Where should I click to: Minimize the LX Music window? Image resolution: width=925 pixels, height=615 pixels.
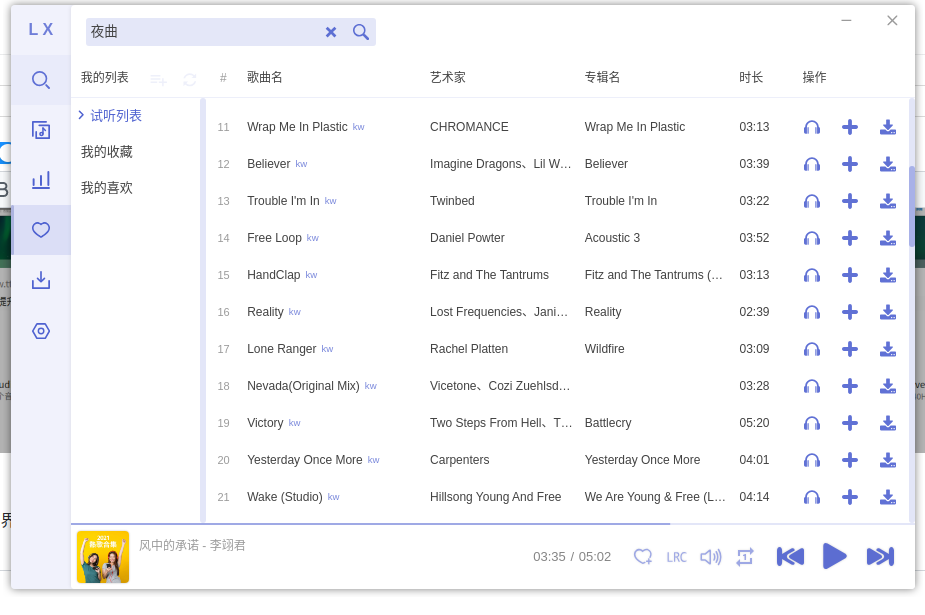point(846,21)
